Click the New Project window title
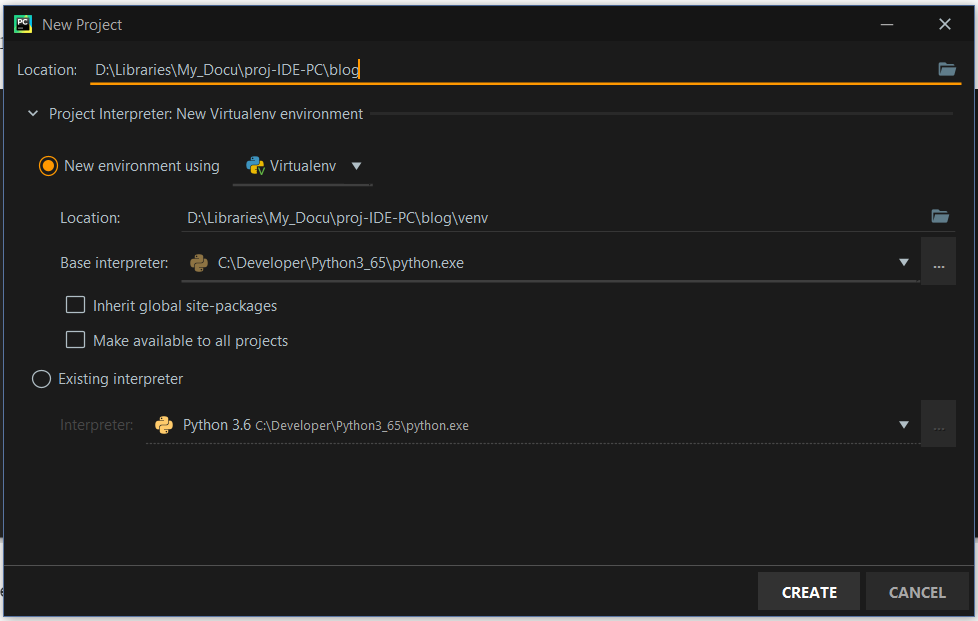This screenshot has width=978, height=621. (82, 25)
